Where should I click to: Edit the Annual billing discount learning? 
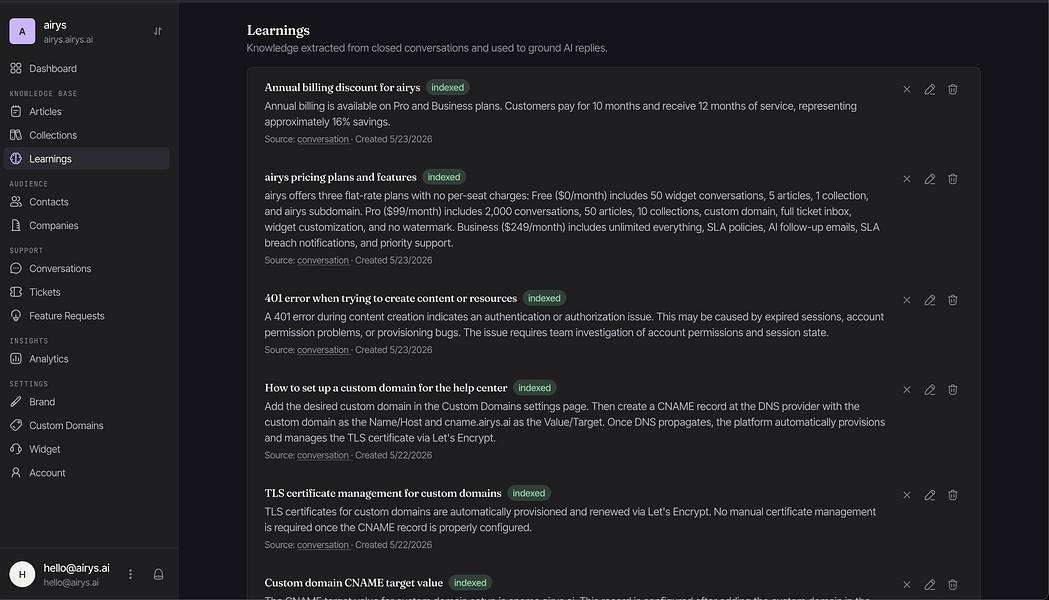point(930,90)
